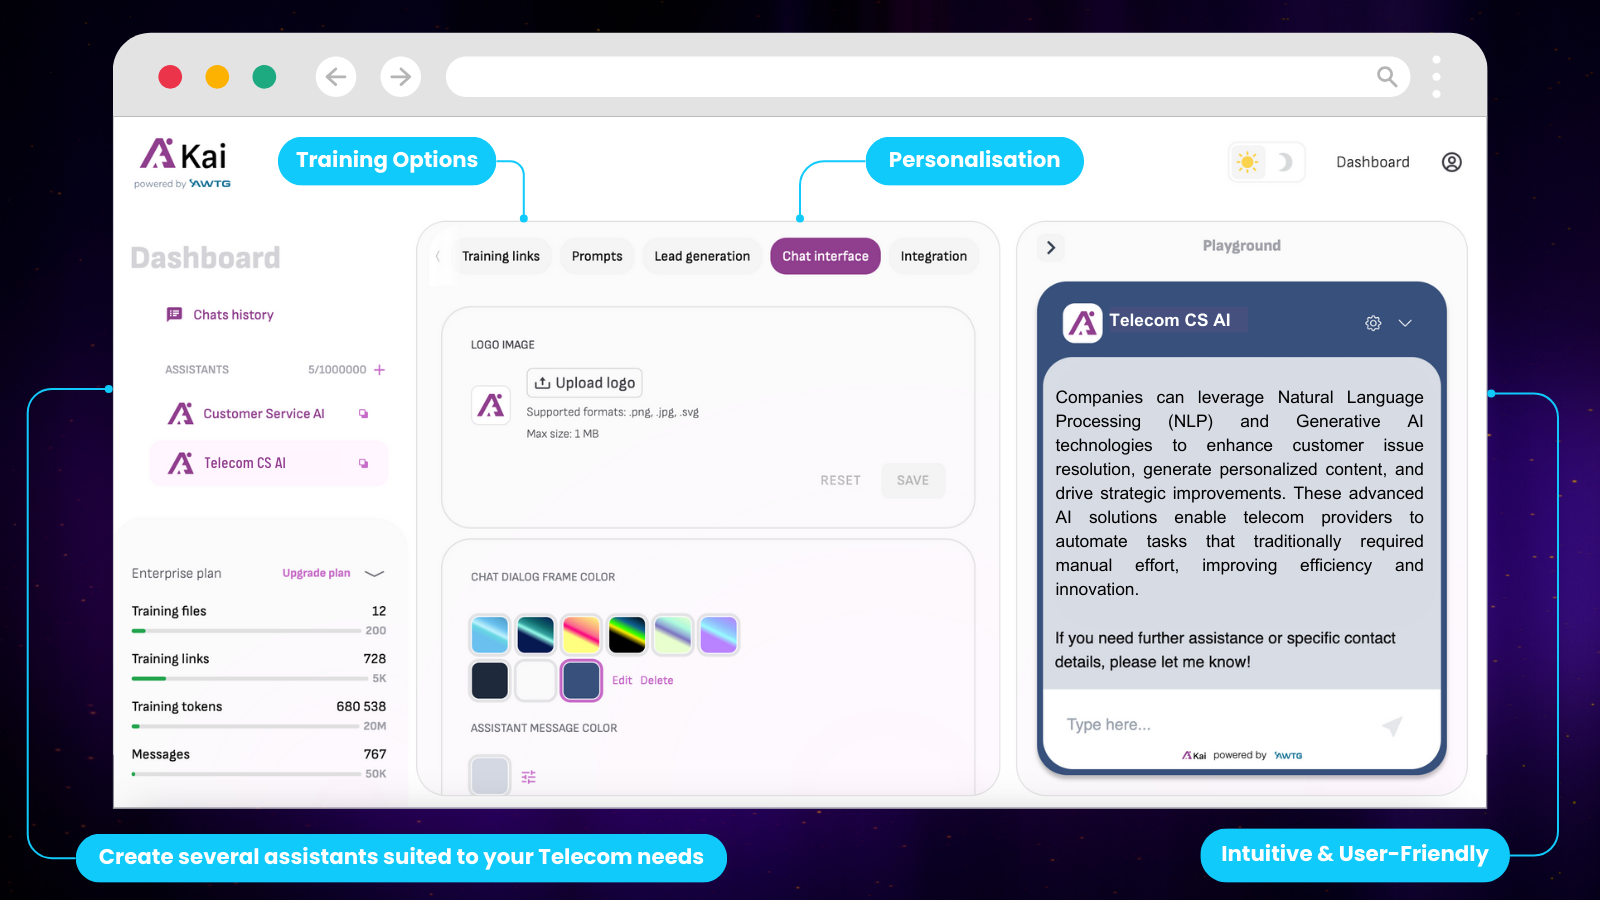Select Telecom CS AI assistant
This screenshot has height=900, width=1600.
[268, 463]
